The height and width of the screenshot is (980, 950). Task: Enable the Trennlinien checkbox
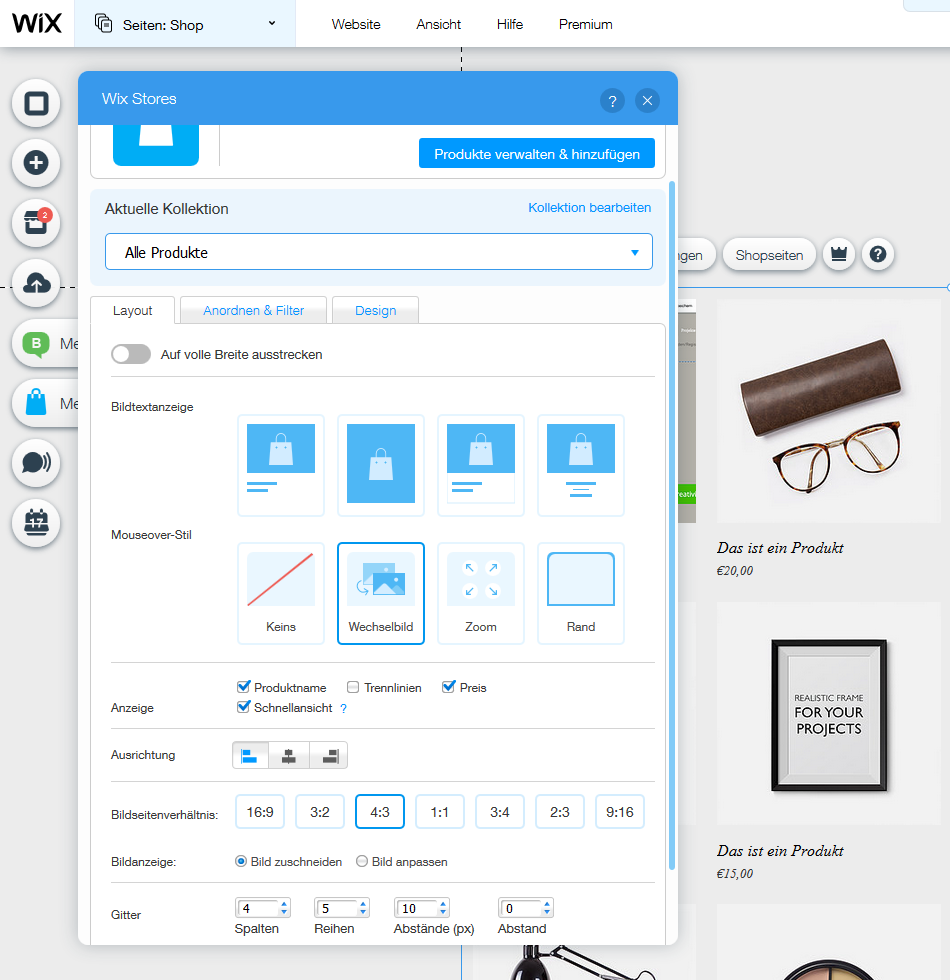353,688
